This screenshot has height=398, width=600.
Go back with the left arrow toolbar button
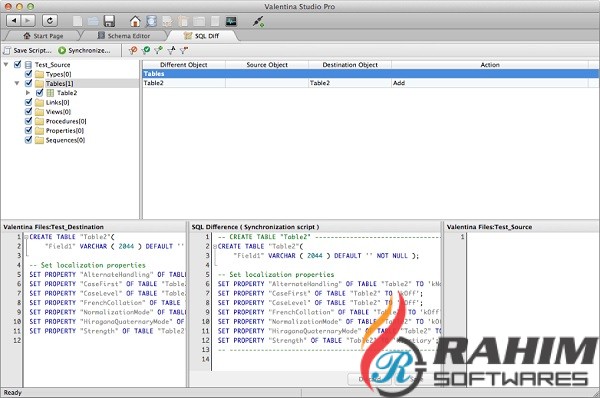pyautogui.click(x=14, y=21)
